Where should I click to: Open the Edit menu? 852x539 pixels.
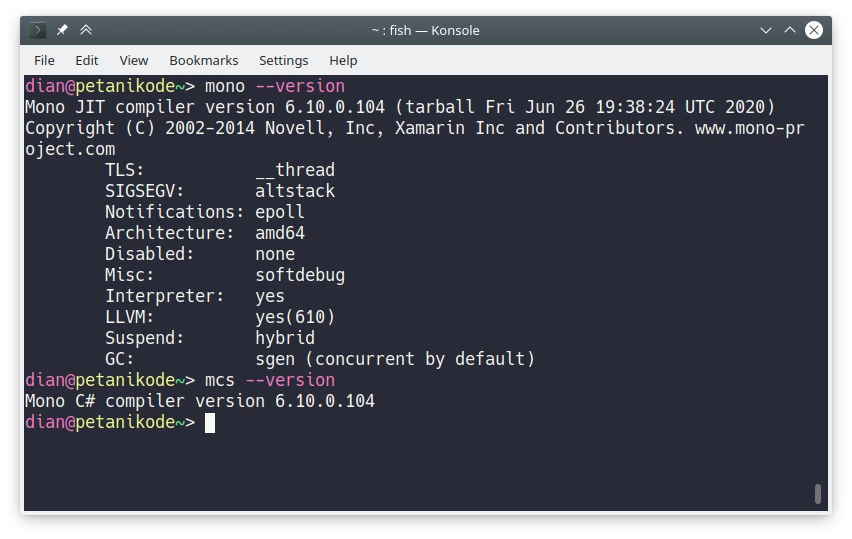(x=87, y=60)
